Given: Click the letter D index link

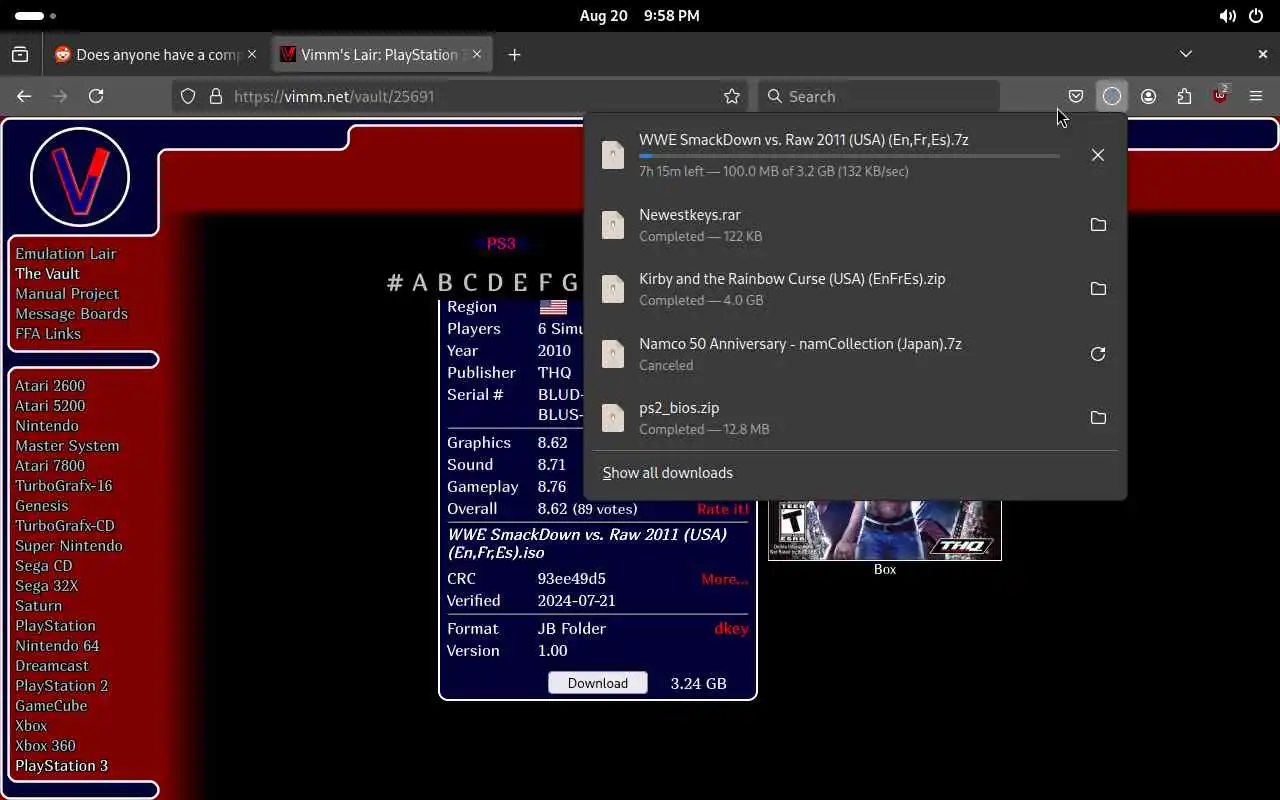Looking at the screenshot, I should tap(495, 282).
